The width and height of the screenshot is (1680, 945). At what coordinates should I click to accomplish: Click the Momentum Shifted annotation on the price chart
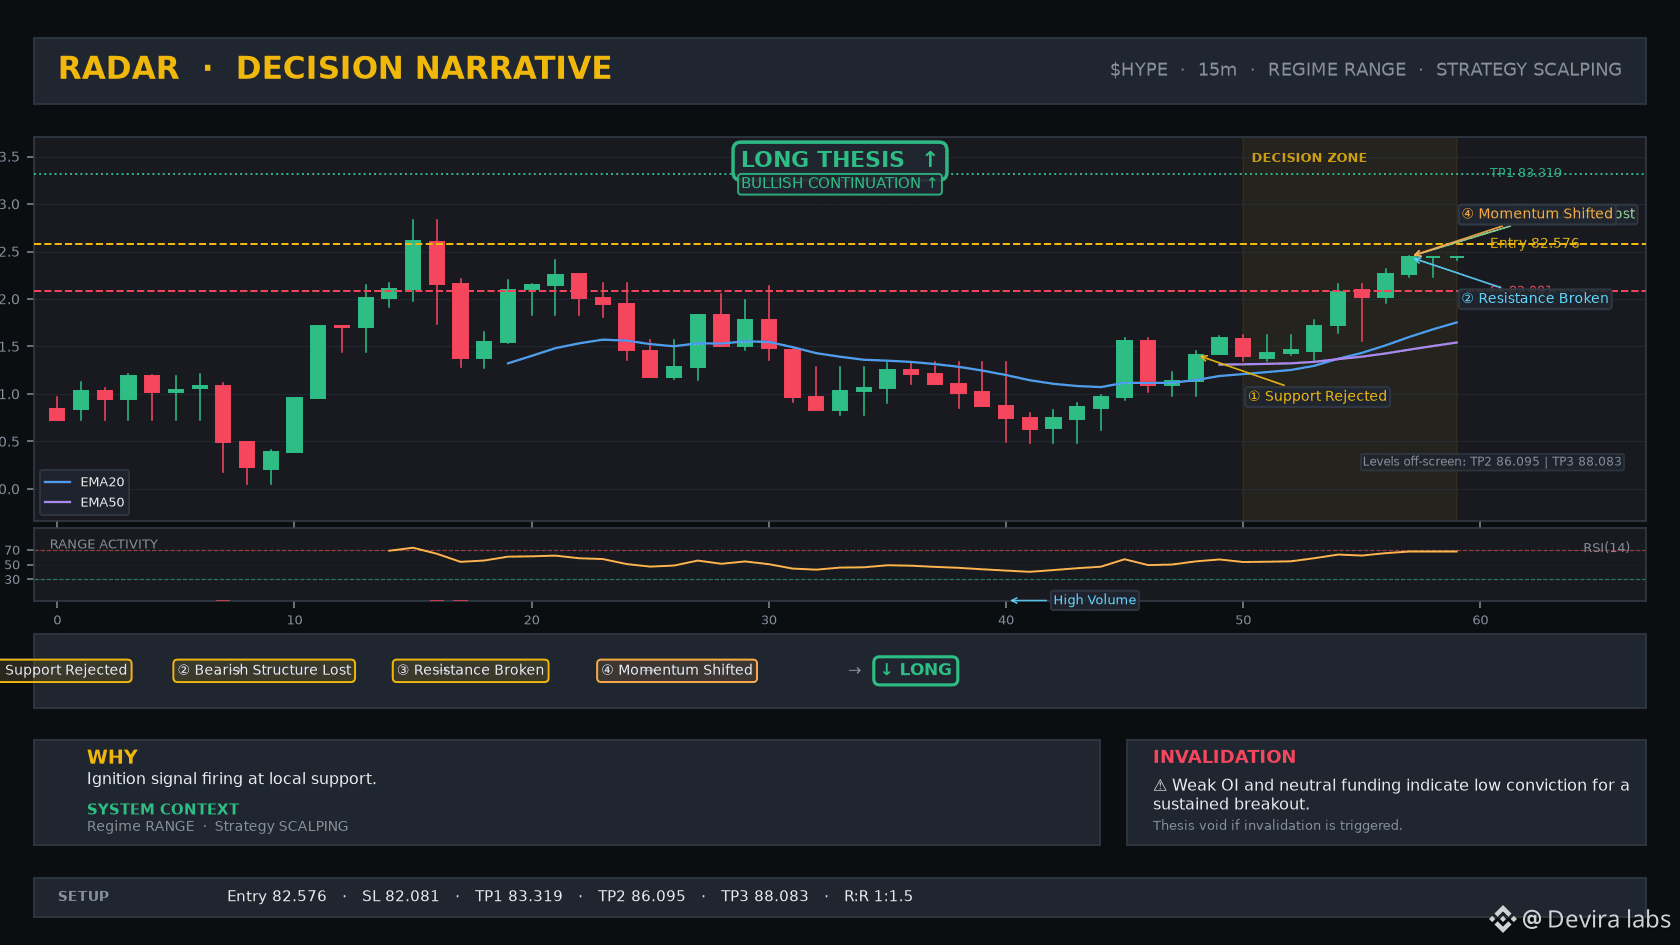(1537, 214)
